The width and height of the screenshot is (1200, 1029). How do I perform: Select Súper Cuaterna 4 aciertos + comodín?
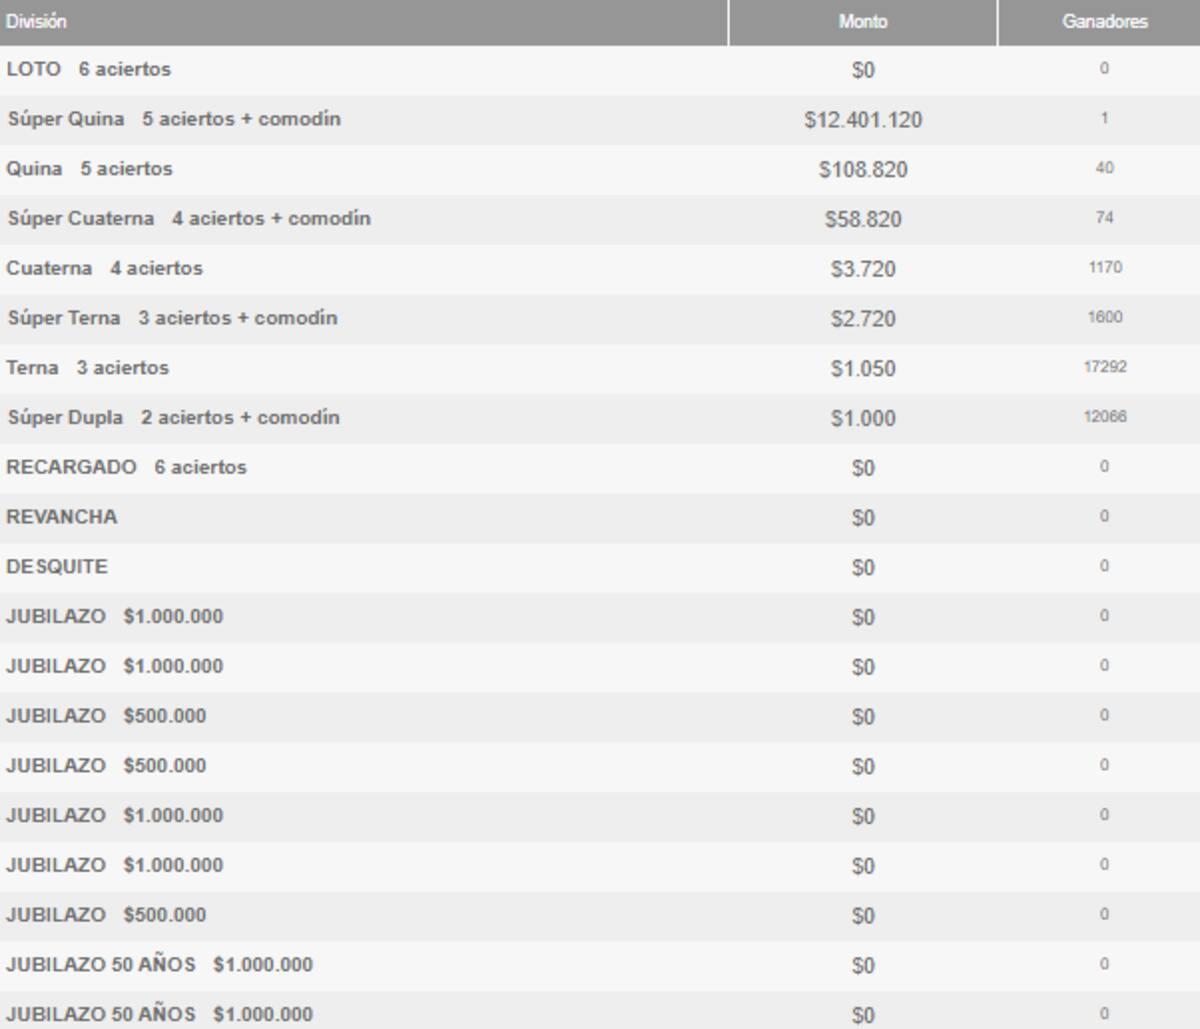189,219
